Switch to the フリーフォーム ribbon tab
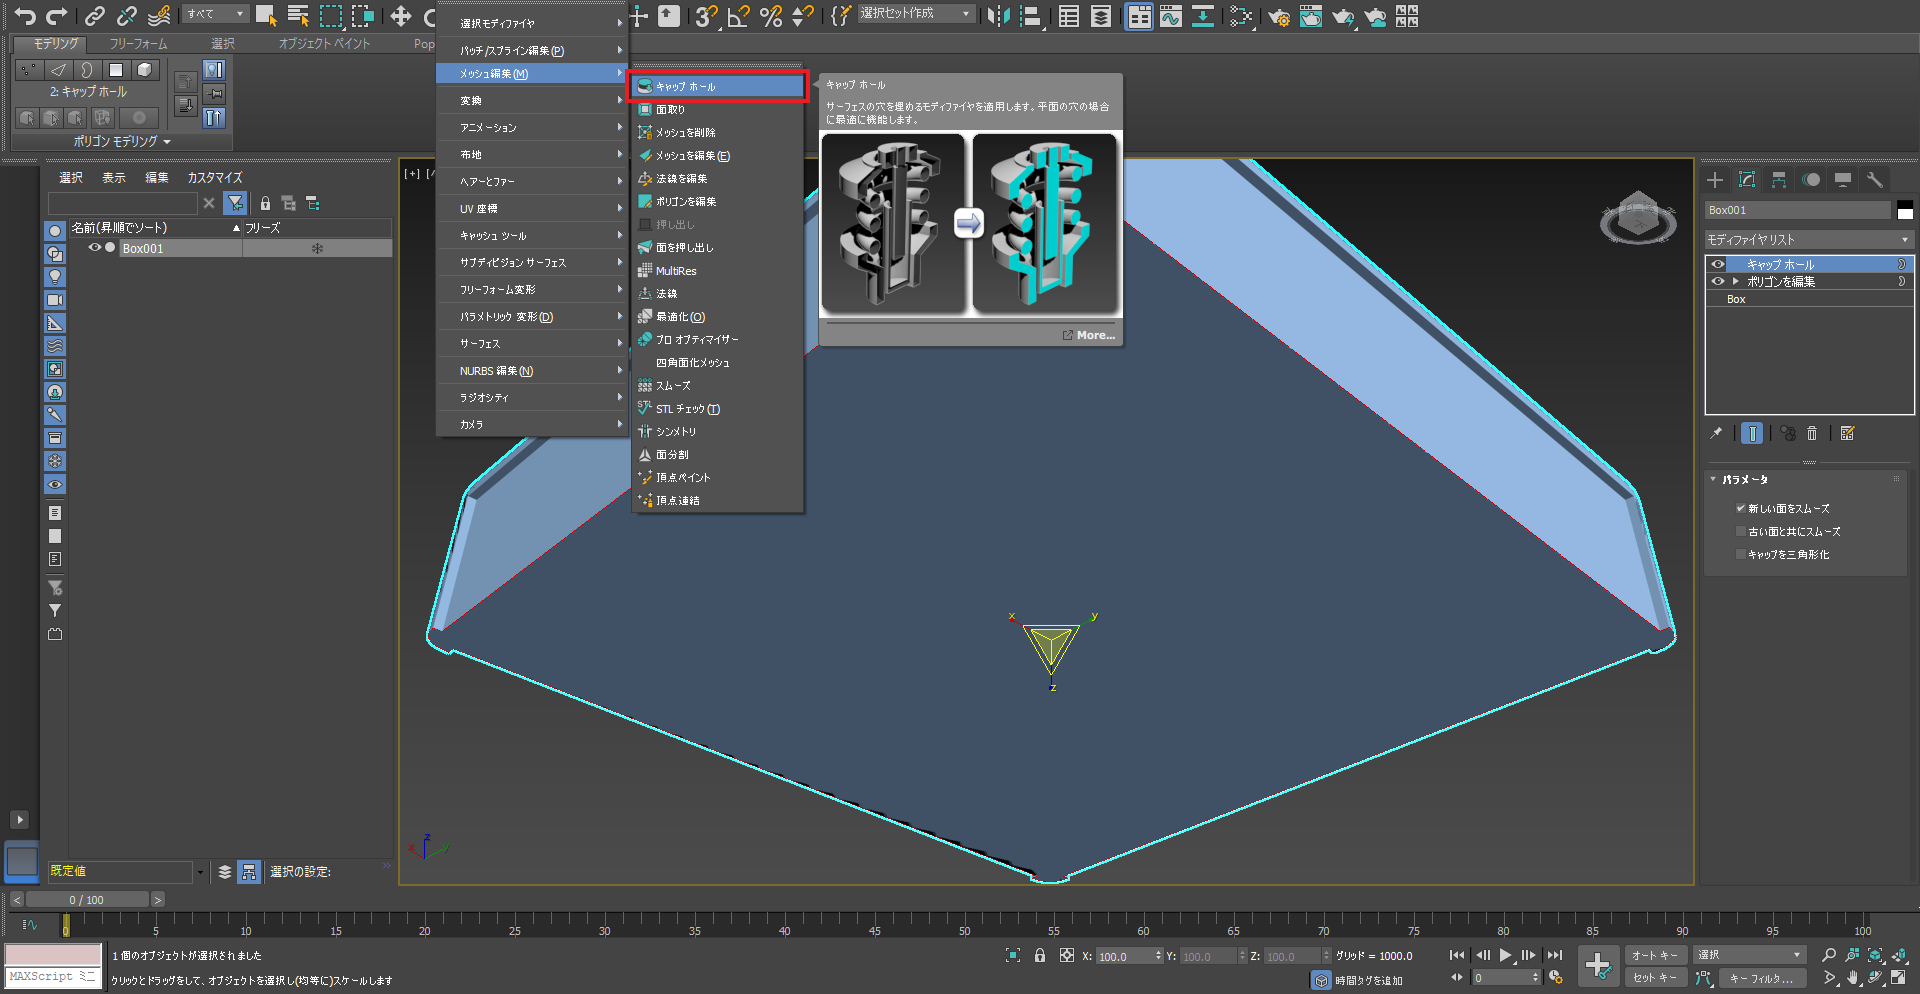Viewport: 1920px width, 994px height. pyautogui.click(x=138, y=44)
